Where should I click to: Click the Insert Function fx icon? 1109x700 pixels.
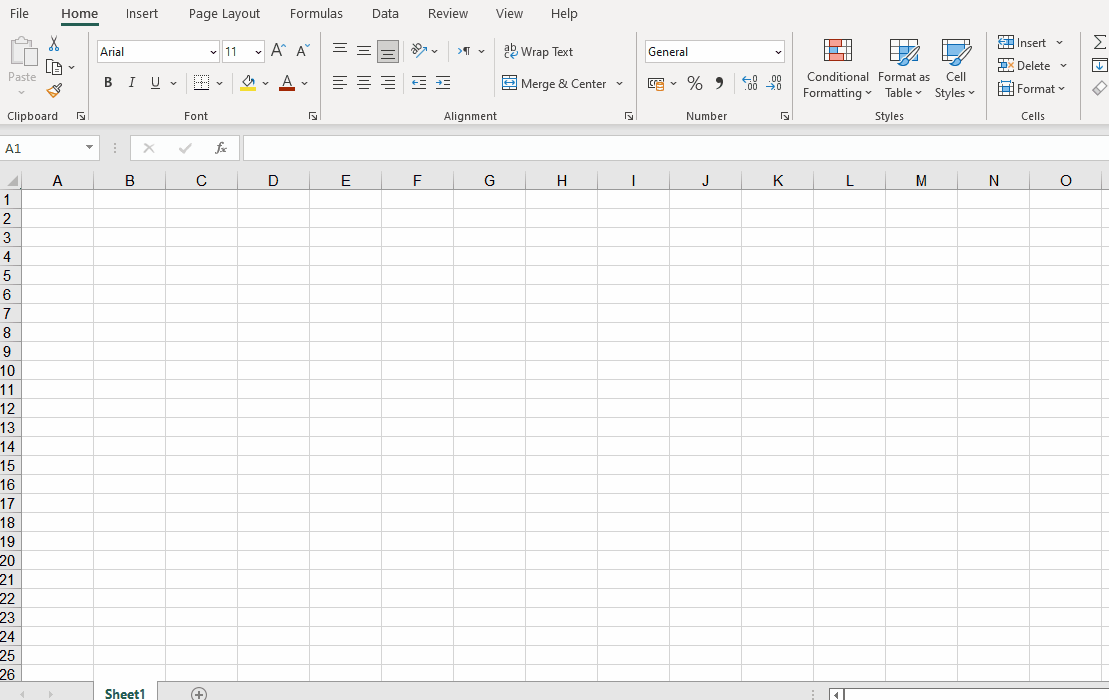221,148
